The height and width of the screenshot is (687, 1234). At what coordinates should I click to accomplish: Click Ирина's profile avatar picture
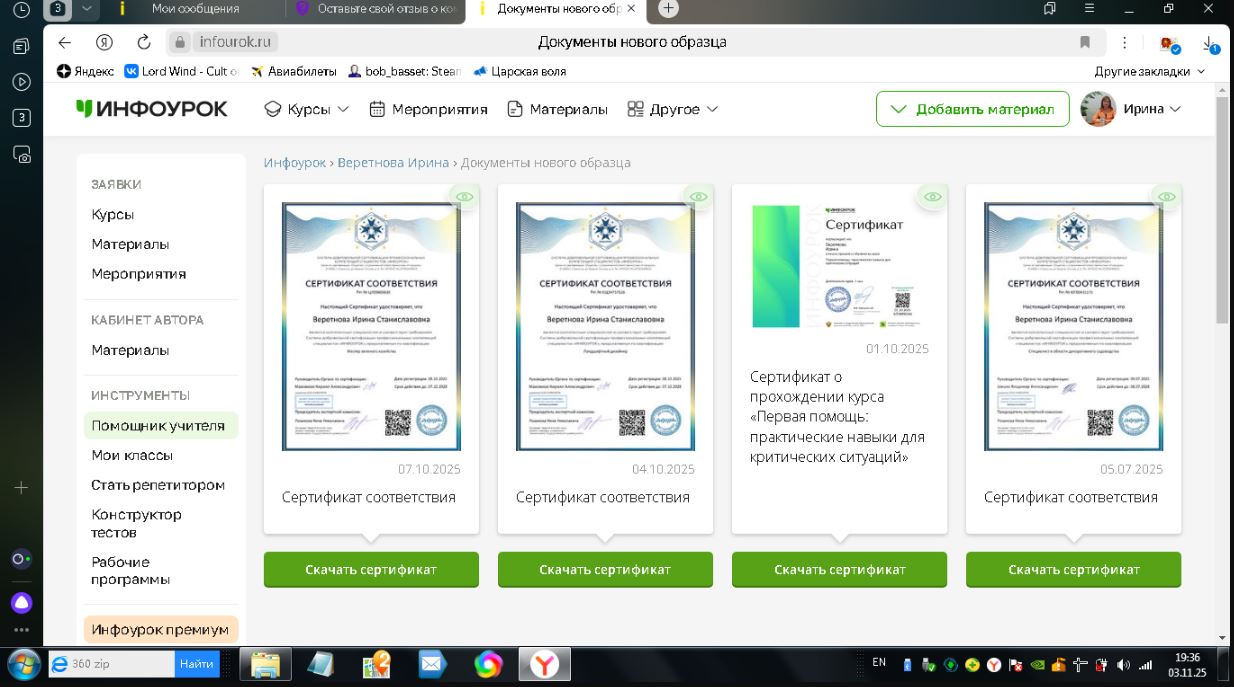click(x=1098, y=109)
